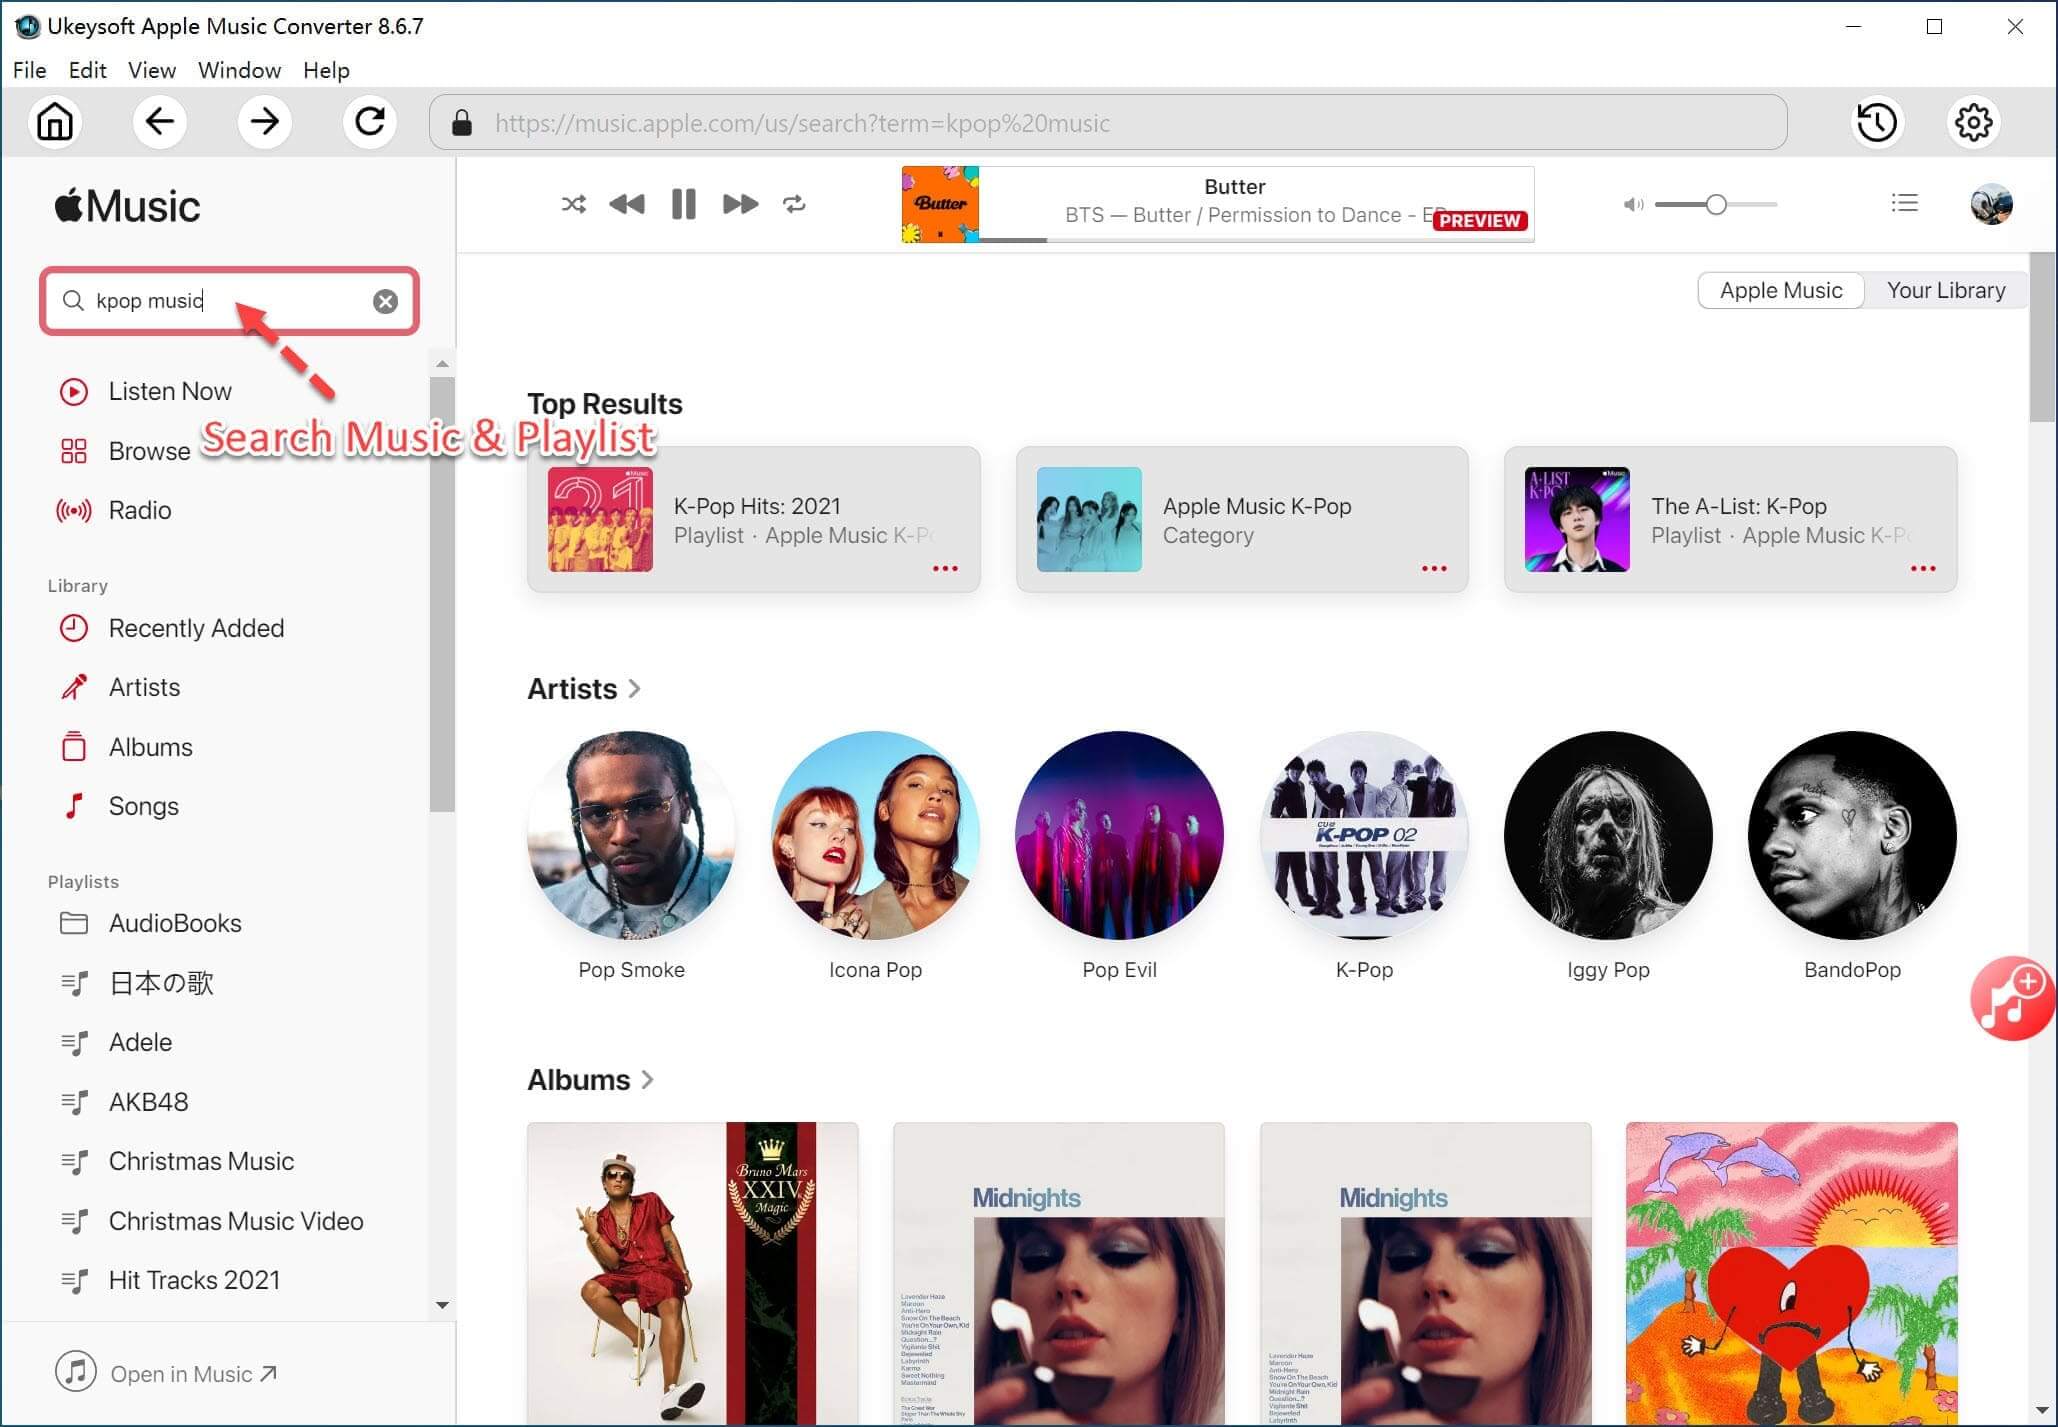Drag the volume slider control
2058x1427 pixels.
[1711, 203]
